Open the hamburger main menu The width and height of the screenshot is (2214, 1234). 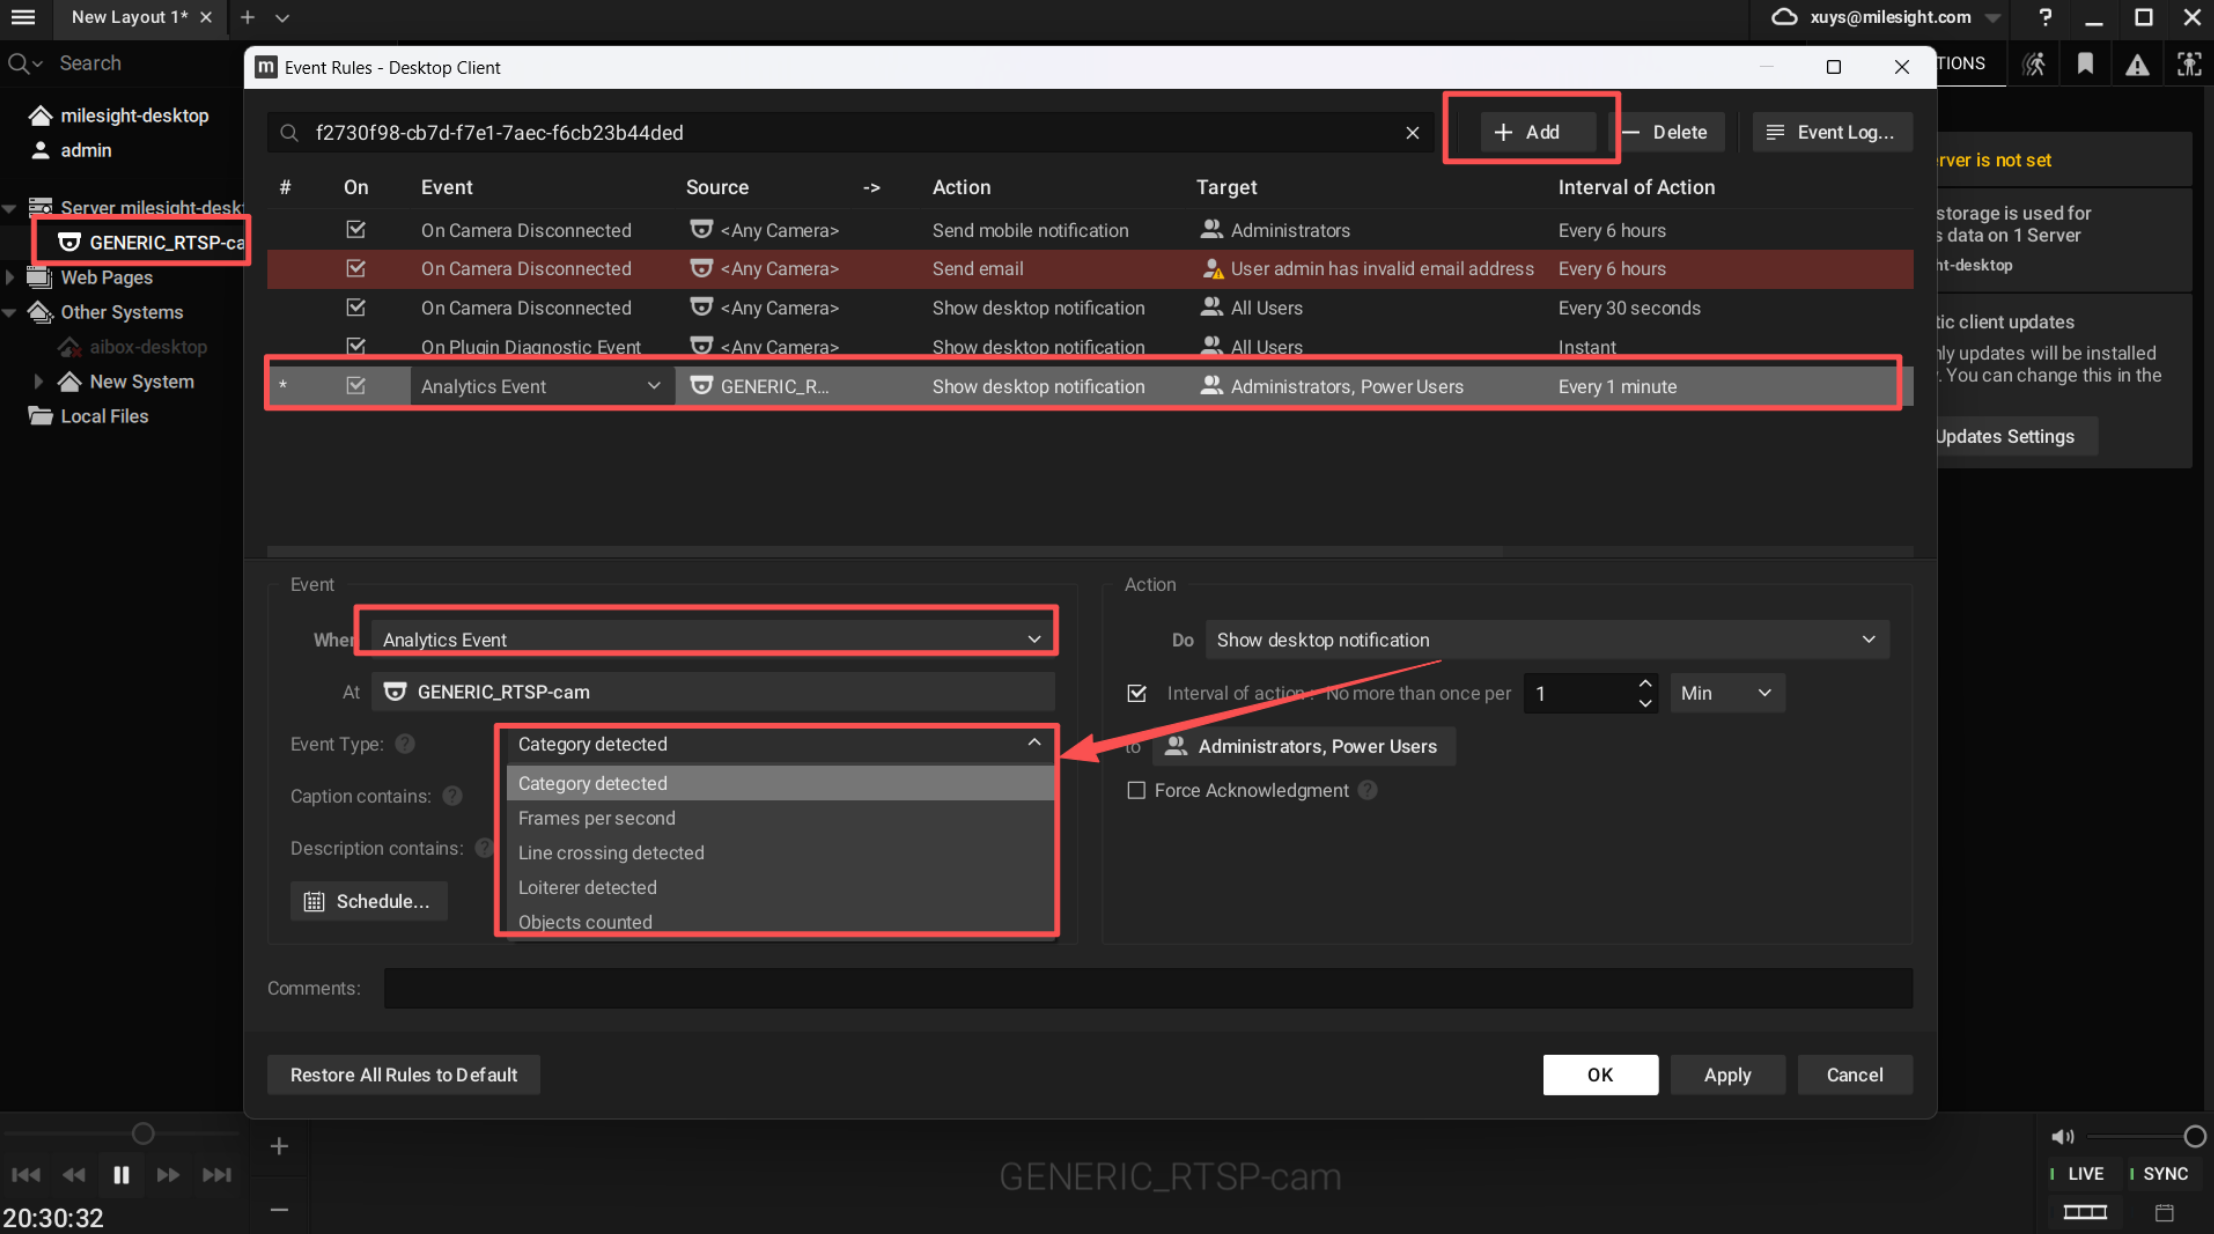click(23, 17)
